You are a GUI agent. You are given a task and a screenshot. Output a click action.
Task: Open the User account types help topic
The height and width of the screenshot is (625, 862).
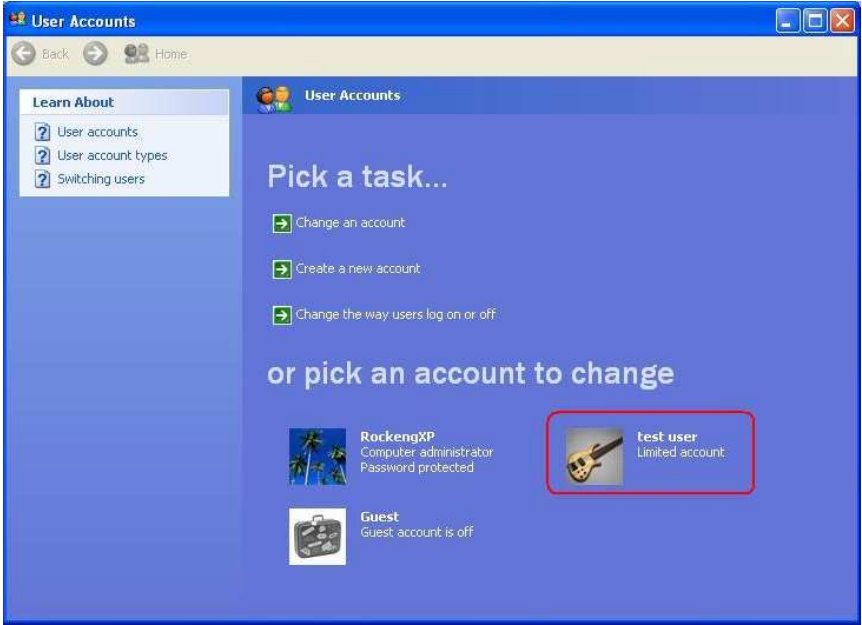(x=112, y=156)
